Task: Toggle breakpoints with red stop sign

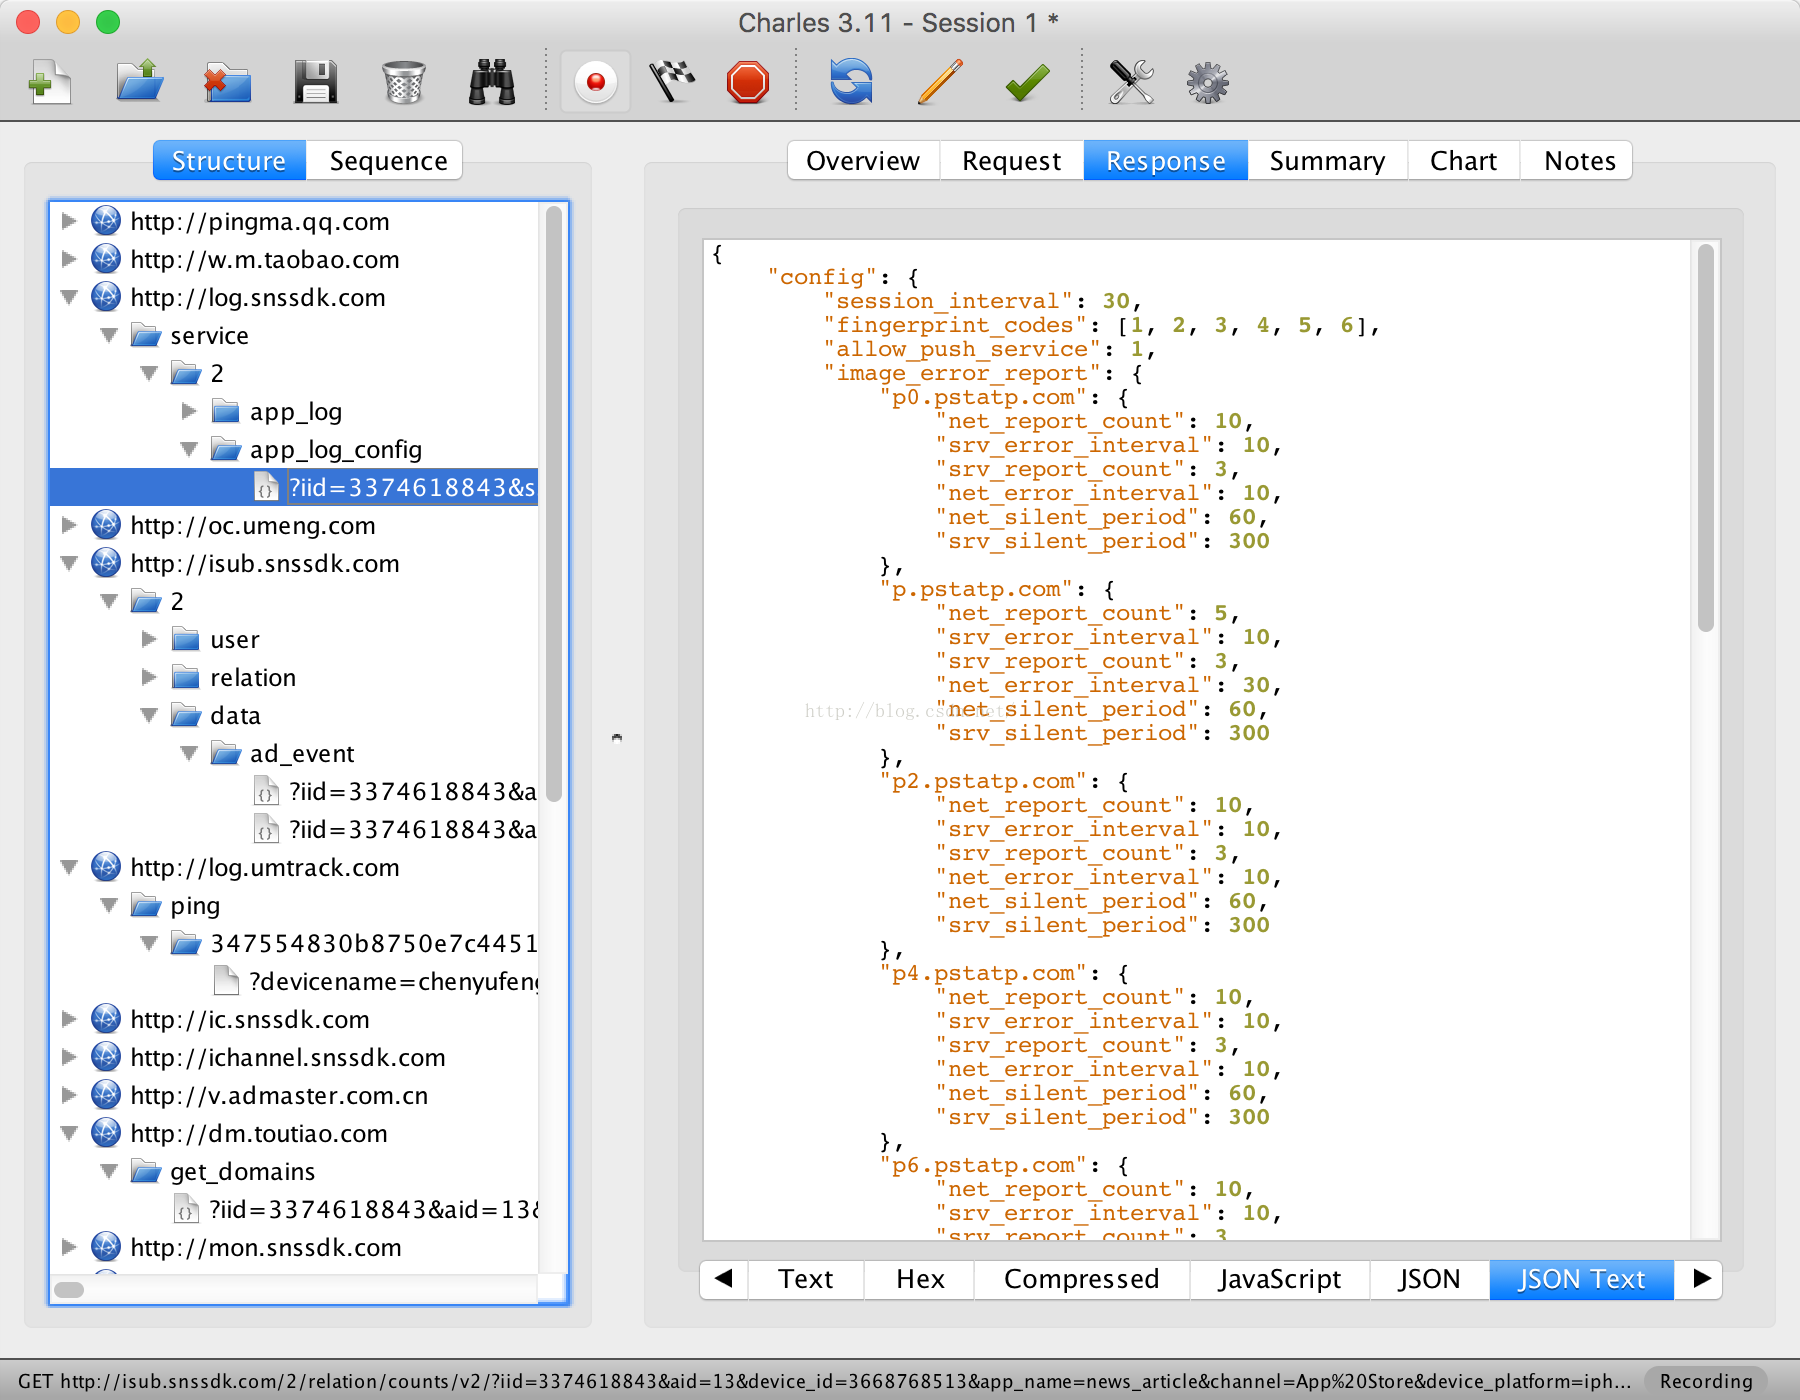Action: pyautogui.click(x=748, y=82)
